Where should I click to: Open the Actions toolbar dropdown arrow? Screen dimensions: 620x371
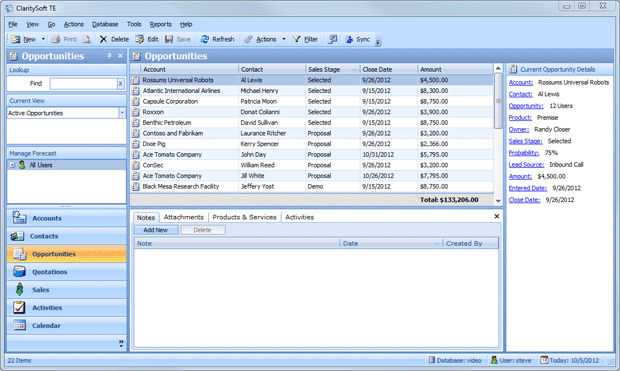[284, 39]
